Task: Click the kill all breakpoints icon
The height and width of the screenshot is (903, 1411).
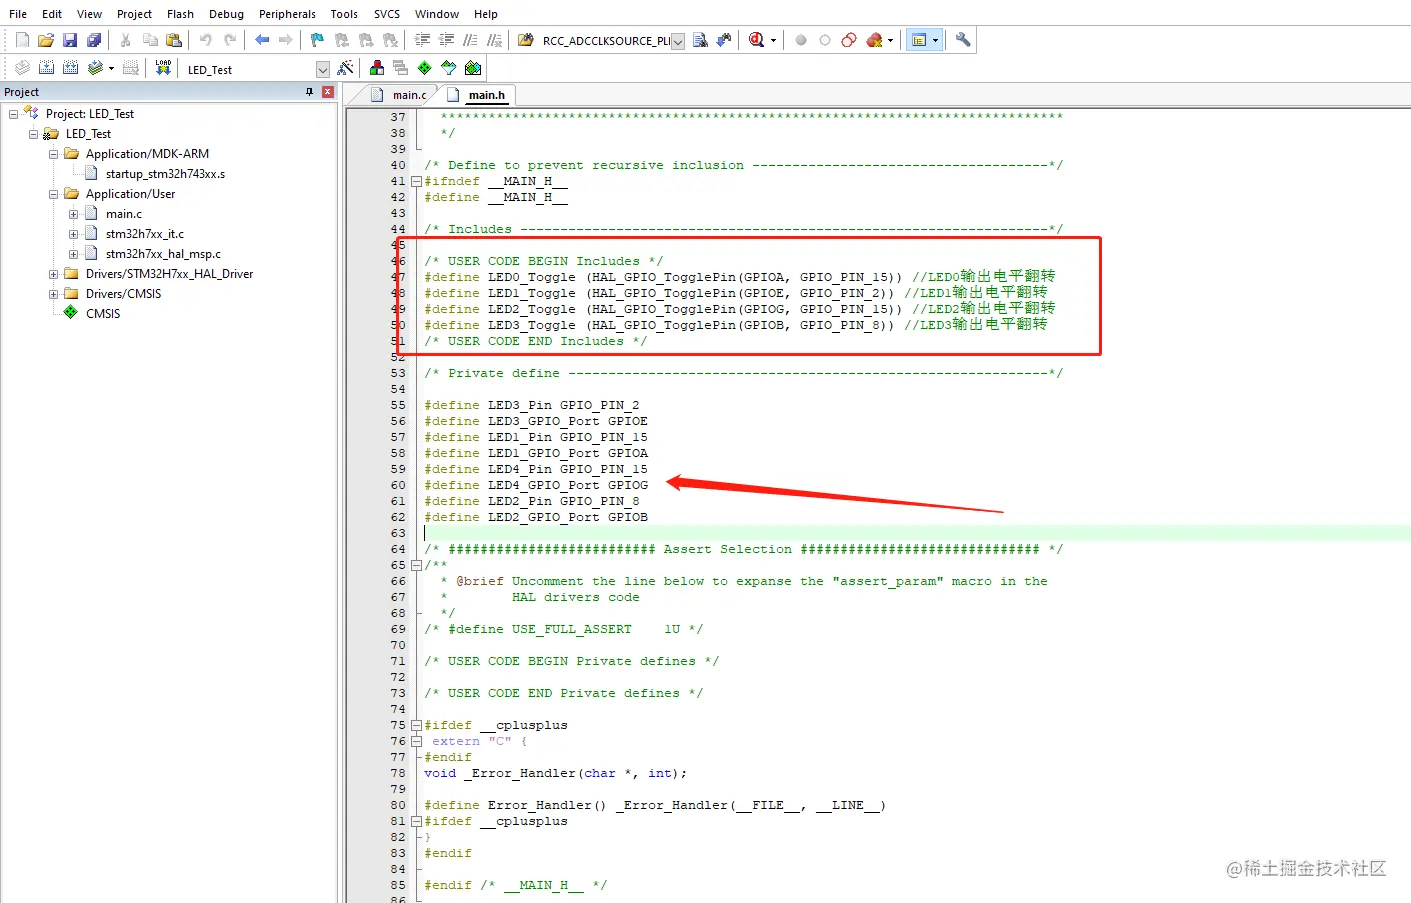Action: click(x=875, y=40)
